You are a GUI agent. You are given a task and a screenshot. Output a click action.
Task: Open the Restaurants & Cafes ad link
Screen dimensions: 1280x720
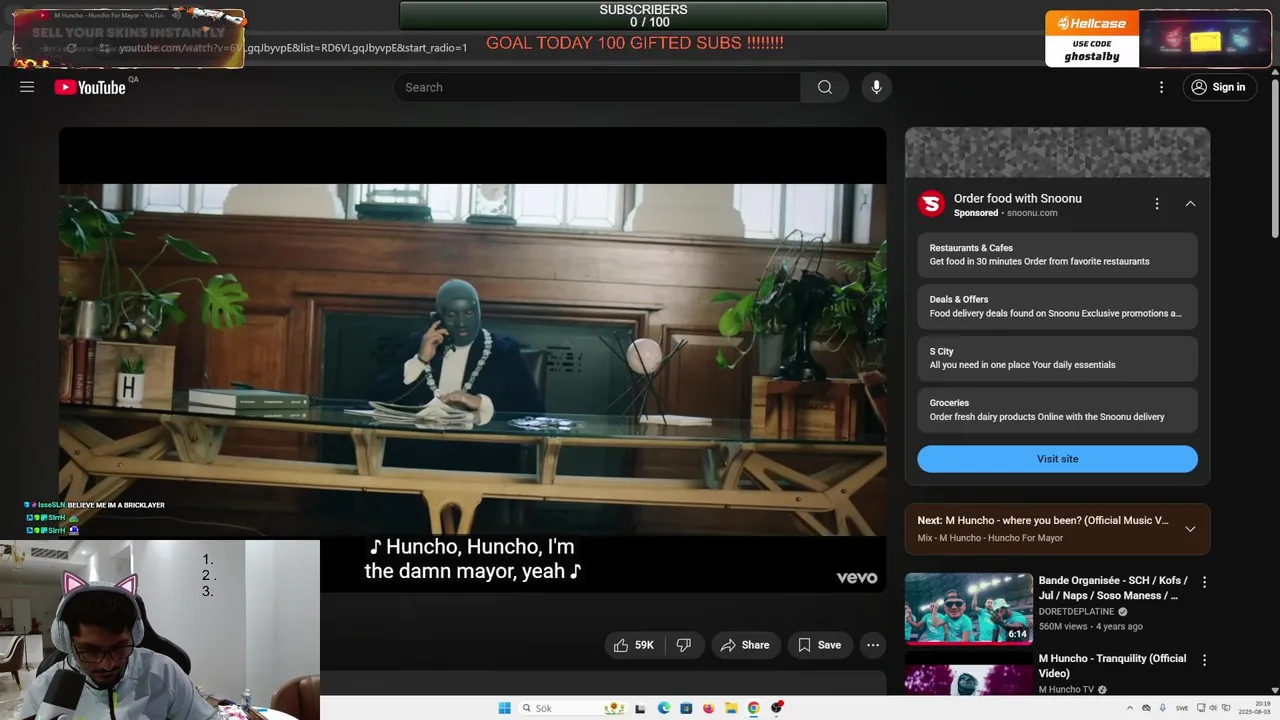tap(1057, 255)
